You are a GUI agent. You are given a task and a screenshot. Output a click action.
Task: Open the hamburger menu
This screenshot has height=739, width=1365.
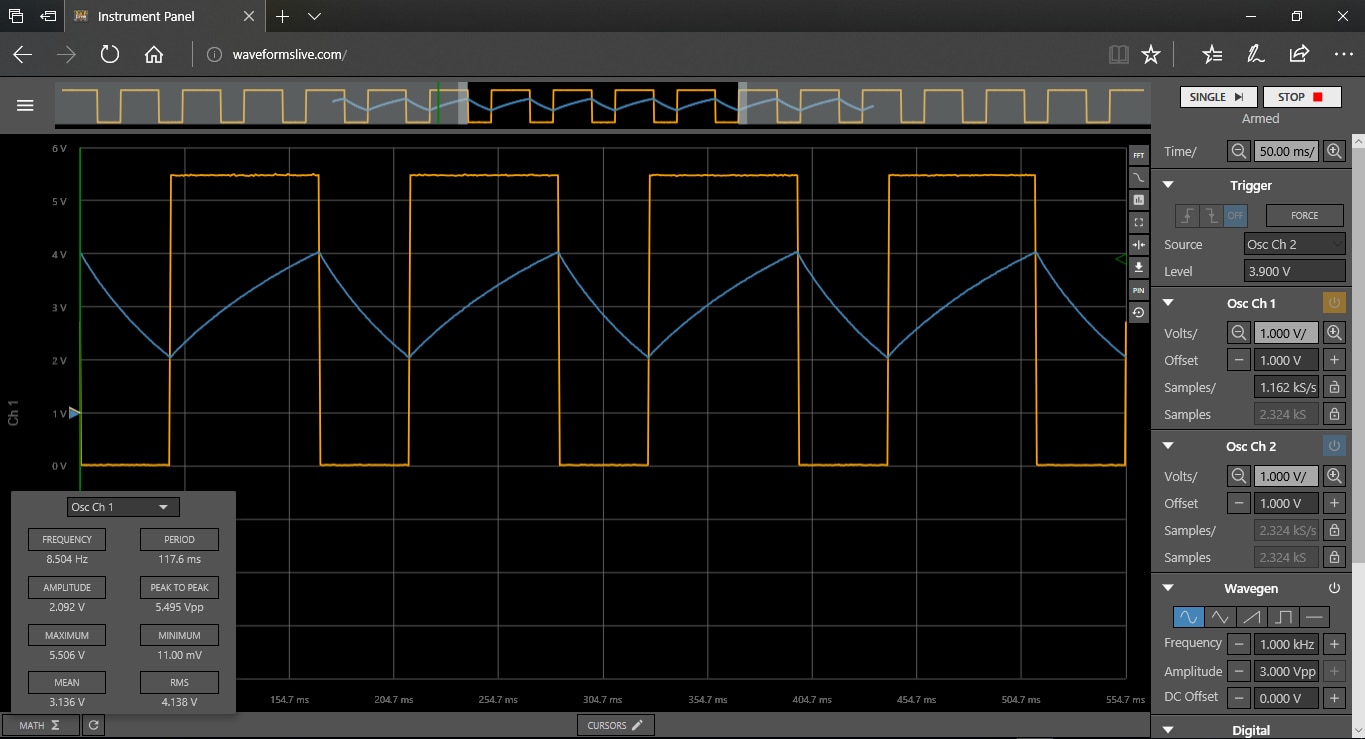tap(25, 105)
